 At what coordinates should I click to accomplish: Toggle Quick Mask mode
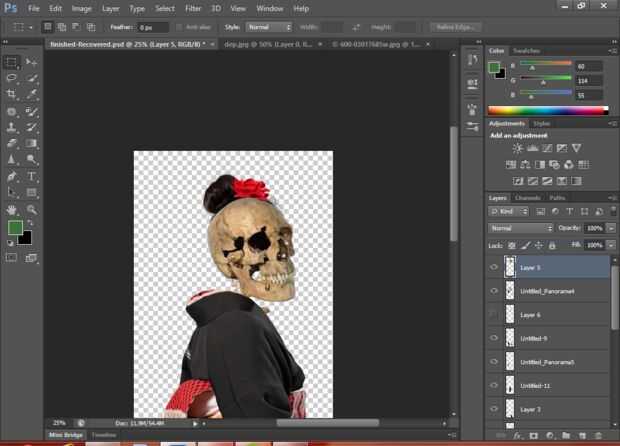tap(11, 258)
